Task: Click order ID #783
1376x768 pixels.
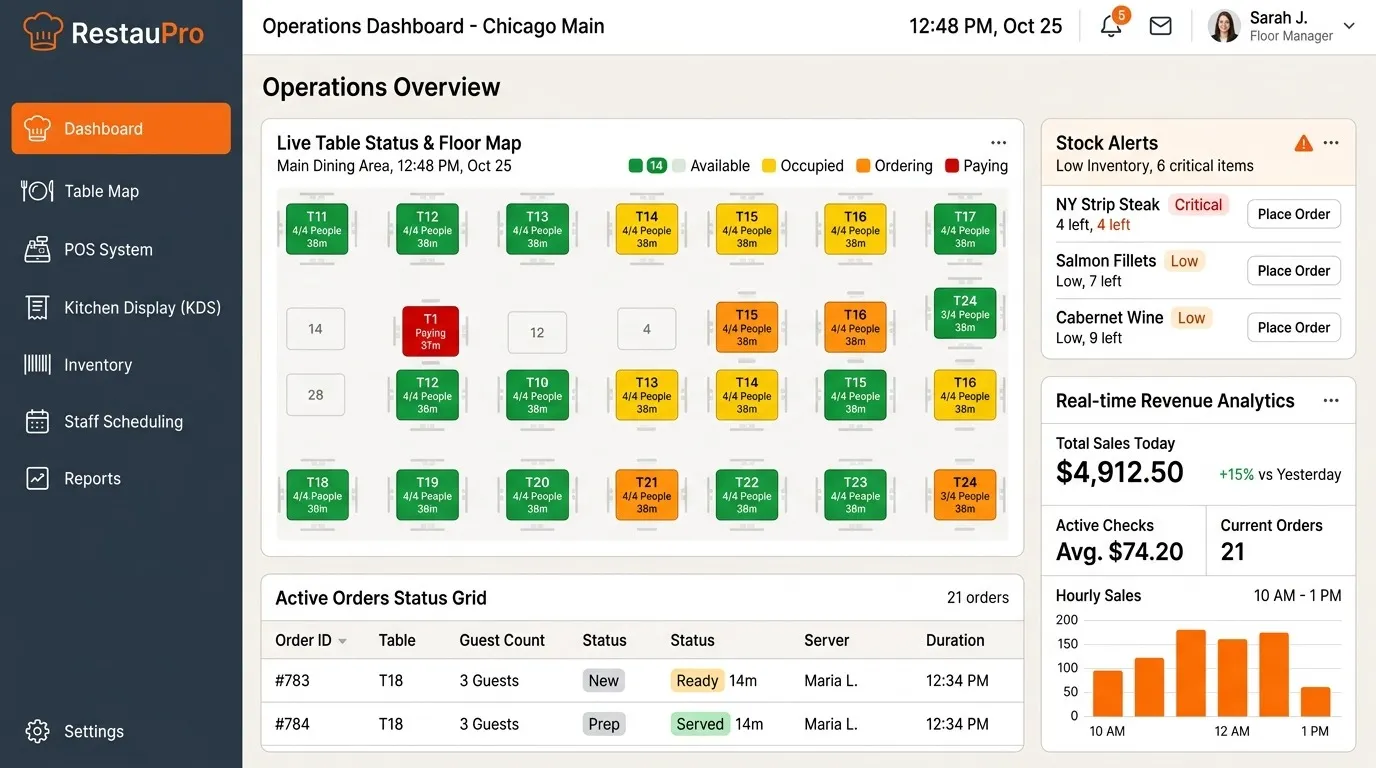Action: [292, 681]
